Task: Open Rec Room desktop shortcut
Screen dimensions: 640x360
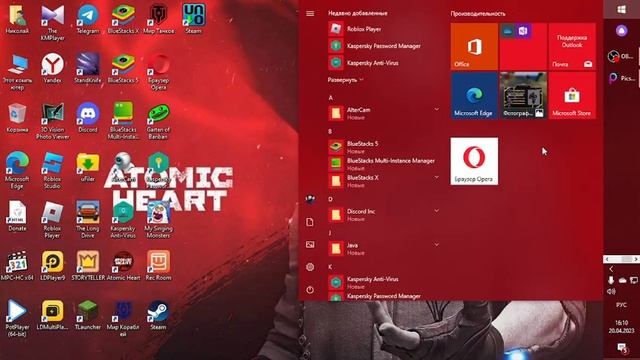Action: pos(158,266)
